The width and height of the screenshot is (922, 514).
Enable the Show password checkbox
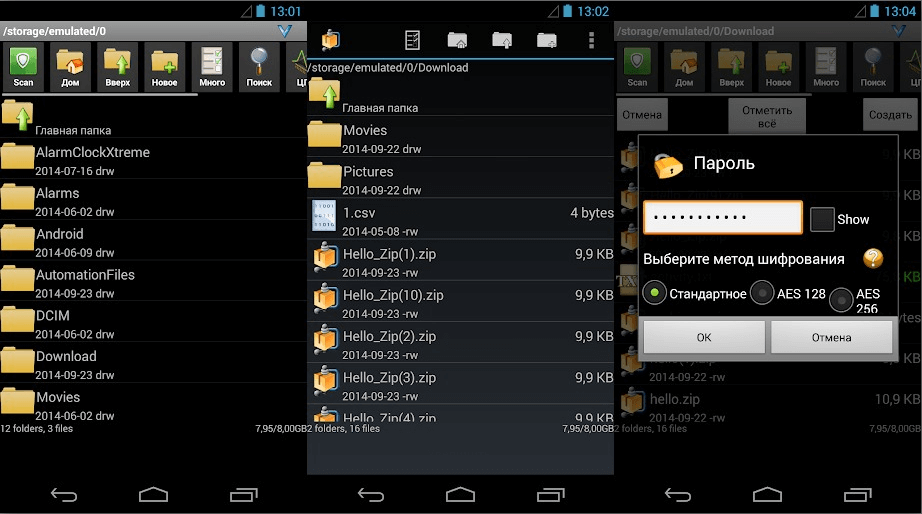pos(822,219)
